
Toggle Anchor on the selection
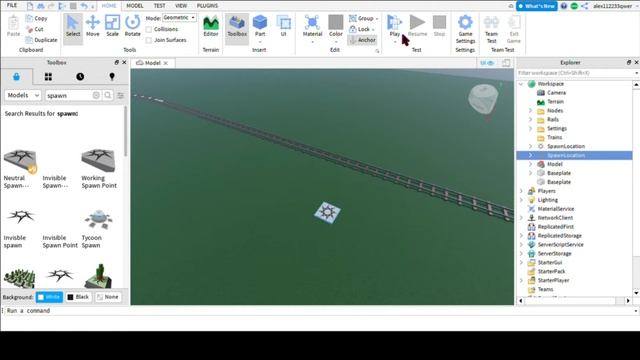click(362, 40)
